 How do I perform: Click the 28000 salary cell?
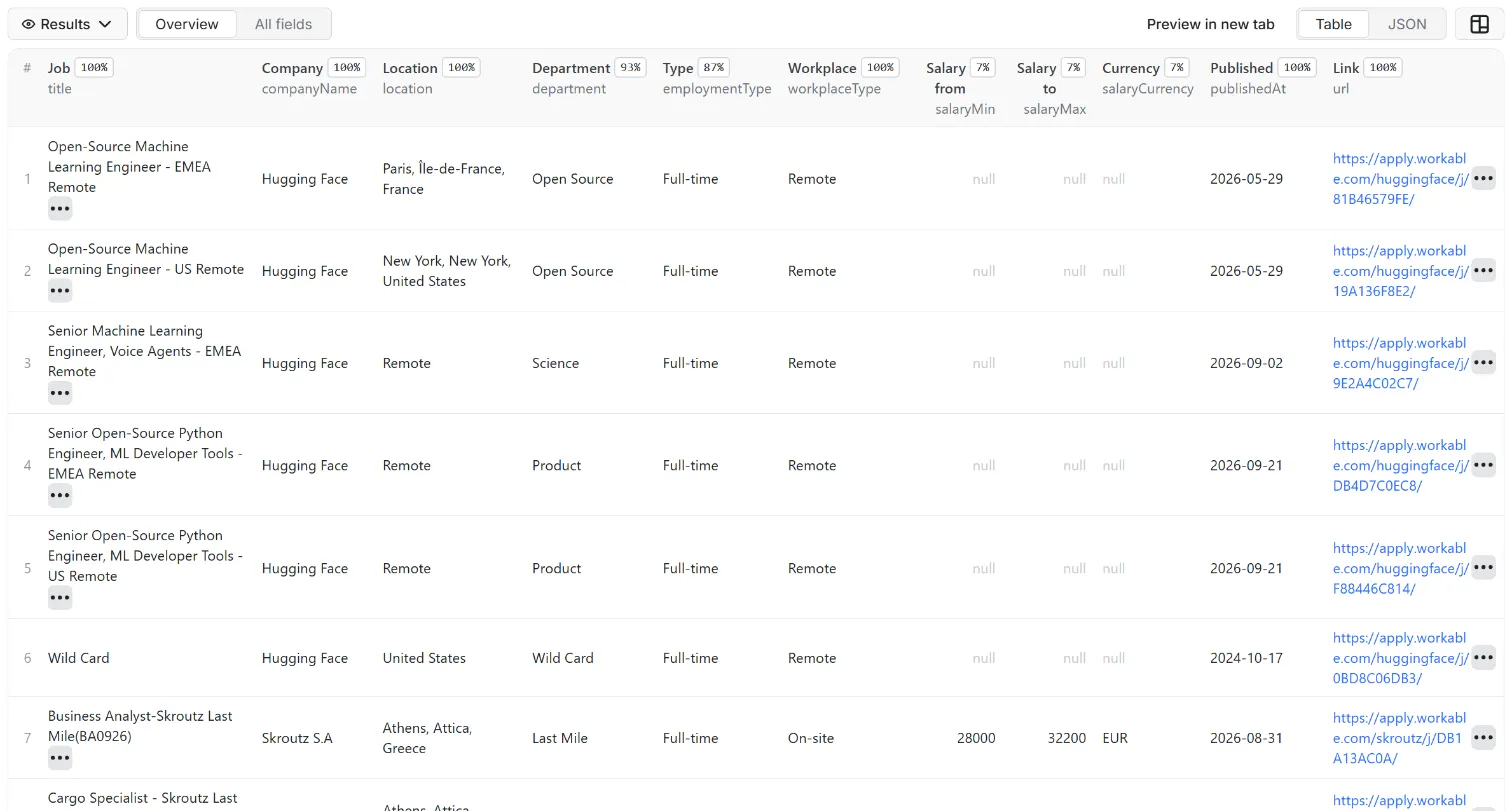tap(976, 738)
